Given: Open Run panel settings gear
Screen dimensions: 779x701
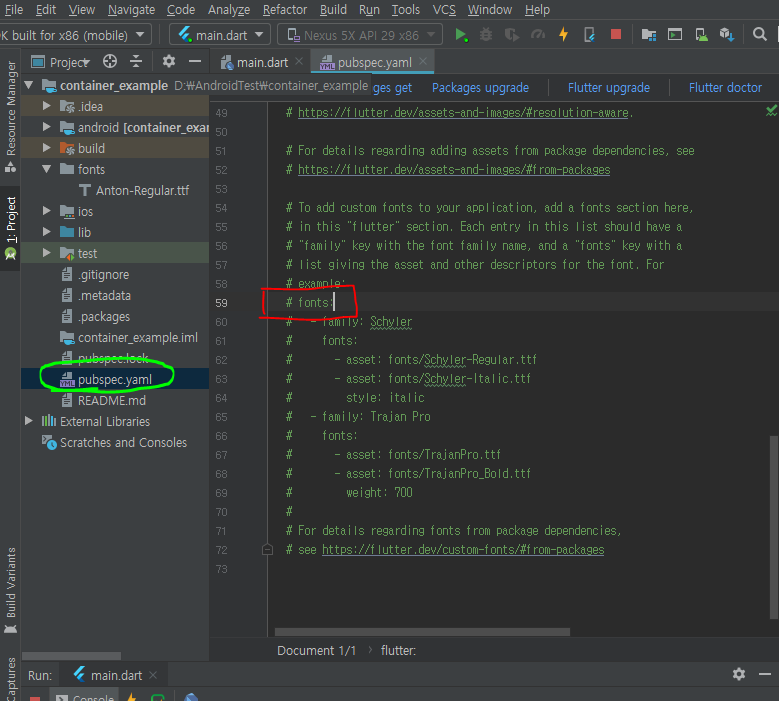Looking at the screenshot, I should coord(739,674).
